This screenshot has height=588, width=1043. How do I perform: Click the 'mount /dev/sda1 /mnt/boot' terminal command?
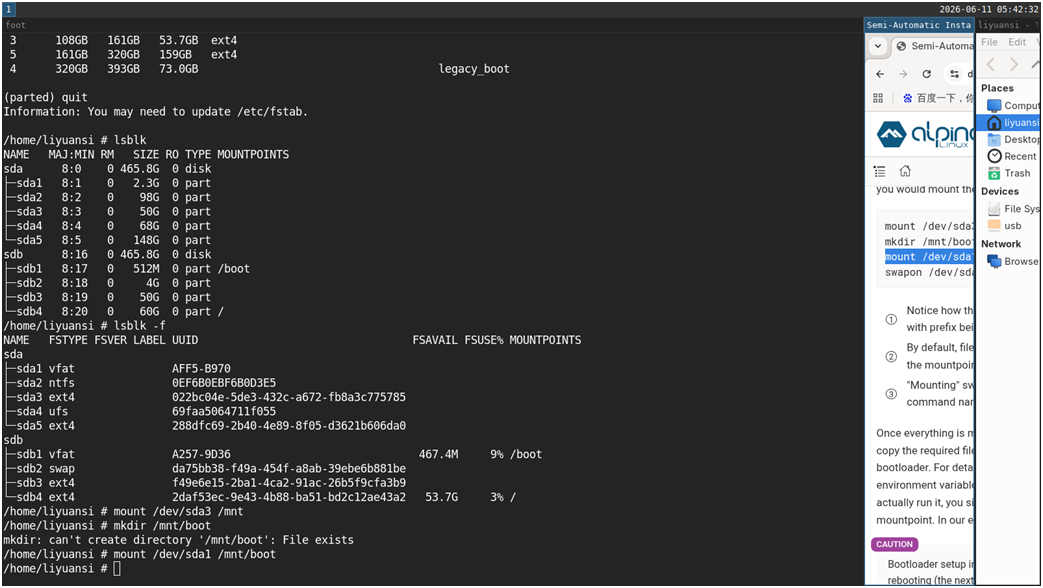[x=194, y=554]
